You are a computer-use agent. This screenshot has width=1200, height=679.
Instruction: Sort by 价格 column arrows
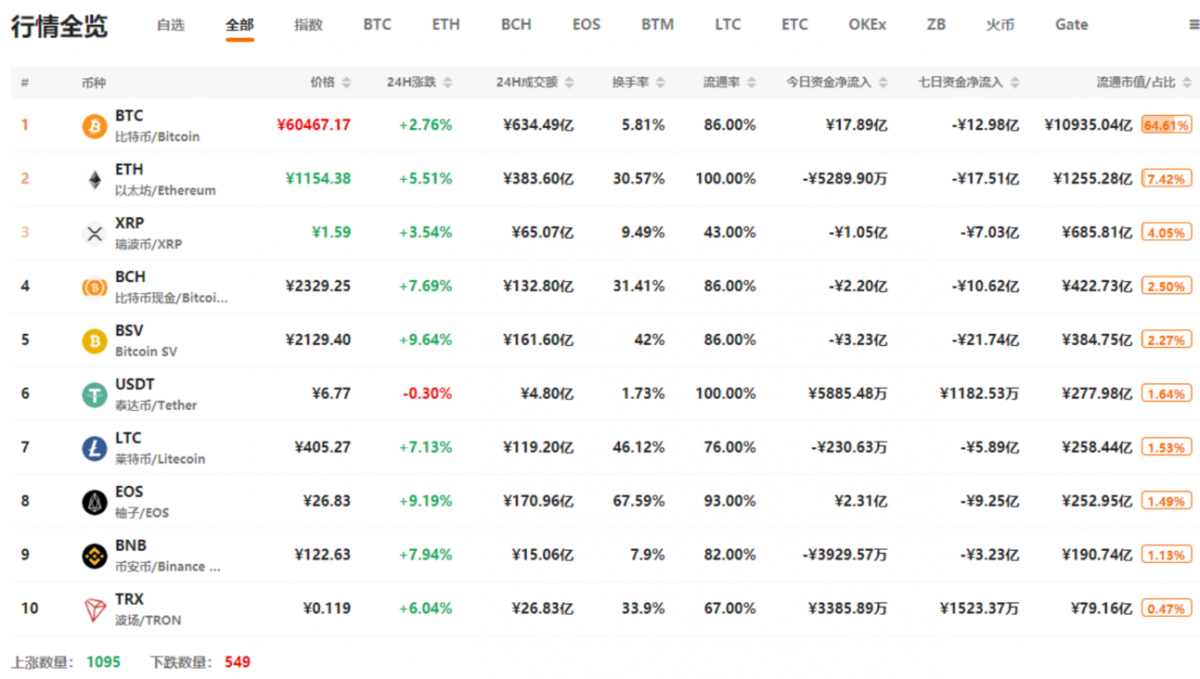click(x=346, y=82)
